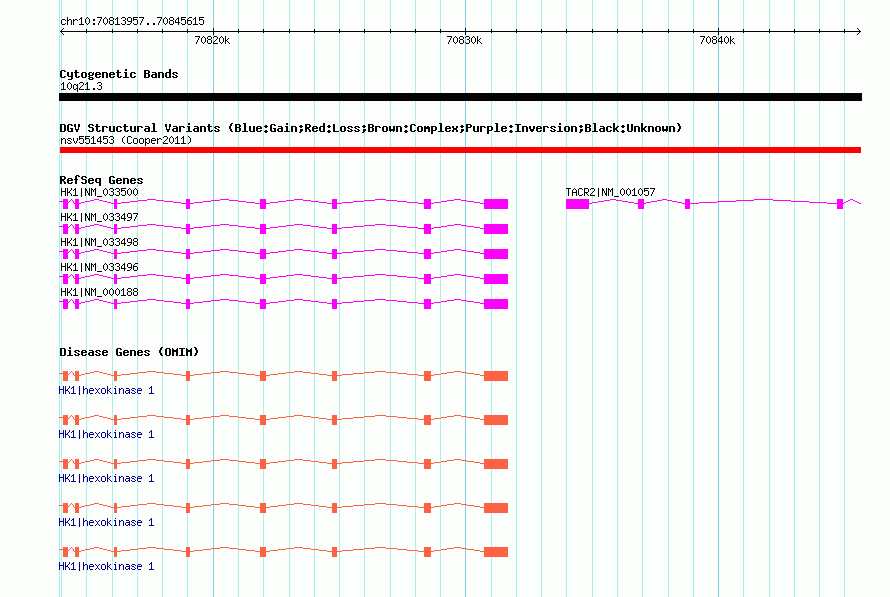890x597 pixels.
Task: Open the fifth HK1|hexokinase 1 OMIM link
Action: click(x=106, y=566)
